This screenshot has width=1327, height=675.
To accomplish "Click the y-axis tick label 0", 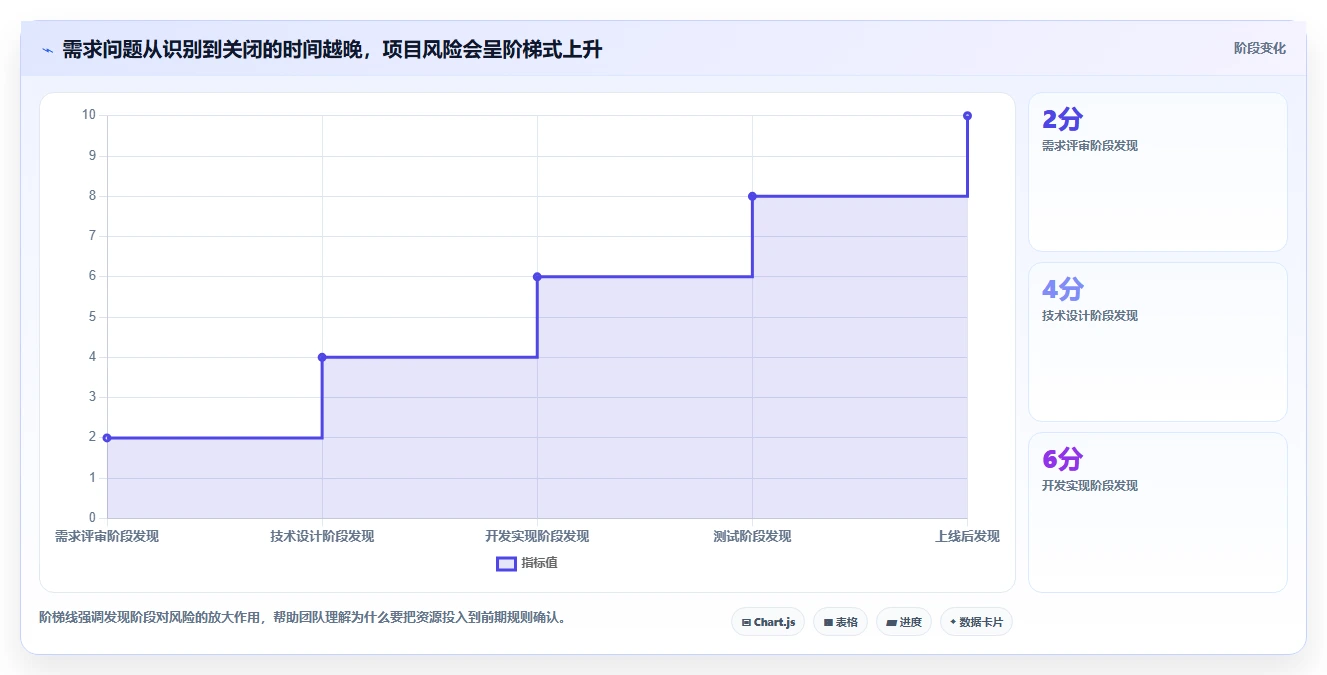I will [92, 518].
